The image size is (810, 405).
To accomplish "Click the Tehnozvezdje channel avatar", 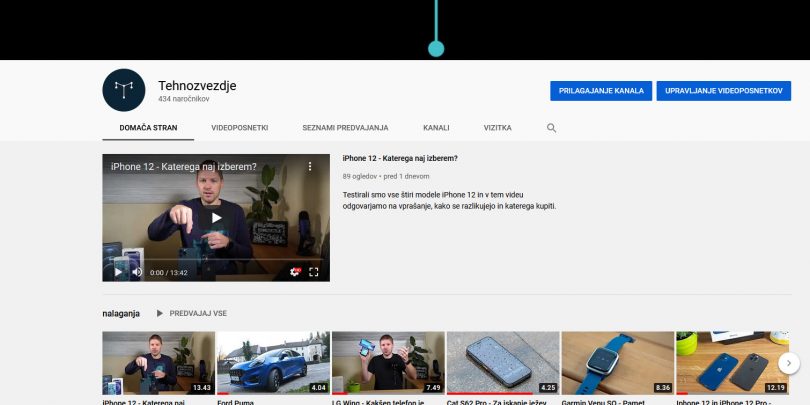I will [124, 90].
